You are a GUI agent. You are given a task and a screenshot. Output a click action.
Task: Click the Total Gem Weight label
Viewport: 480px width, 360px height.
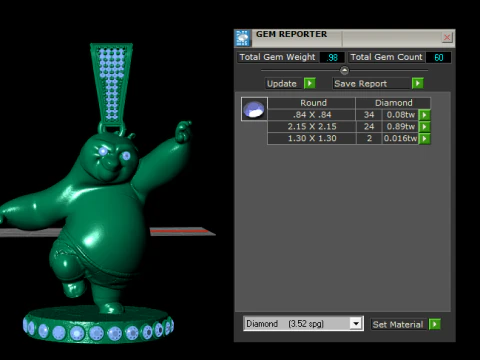[x=277, y=57]
